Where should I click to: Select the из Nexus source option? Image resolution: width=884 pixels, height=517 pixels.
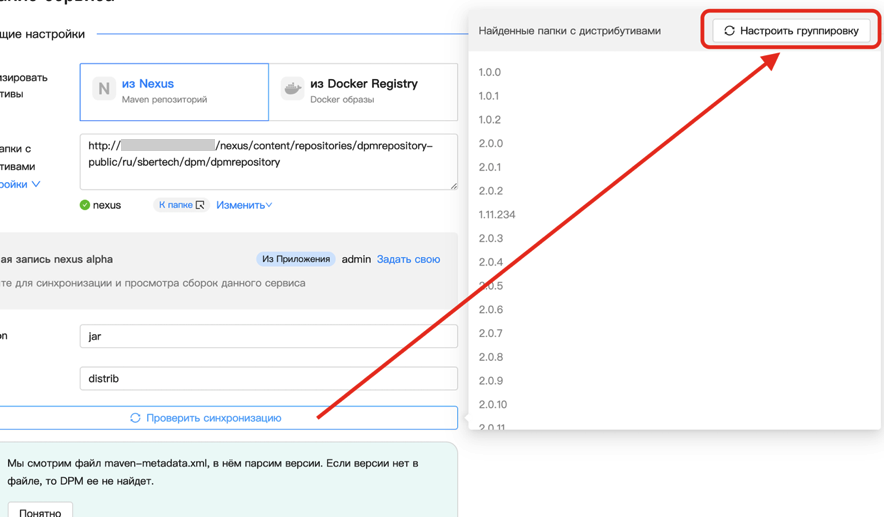174,92
